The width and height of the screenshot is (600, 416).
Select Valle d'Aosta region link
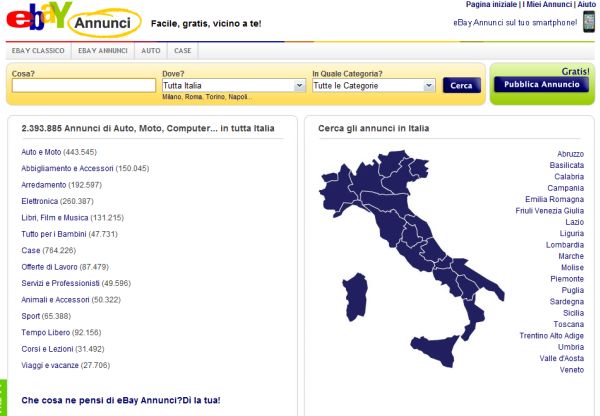pyautogui.click(x=562, y=359)
